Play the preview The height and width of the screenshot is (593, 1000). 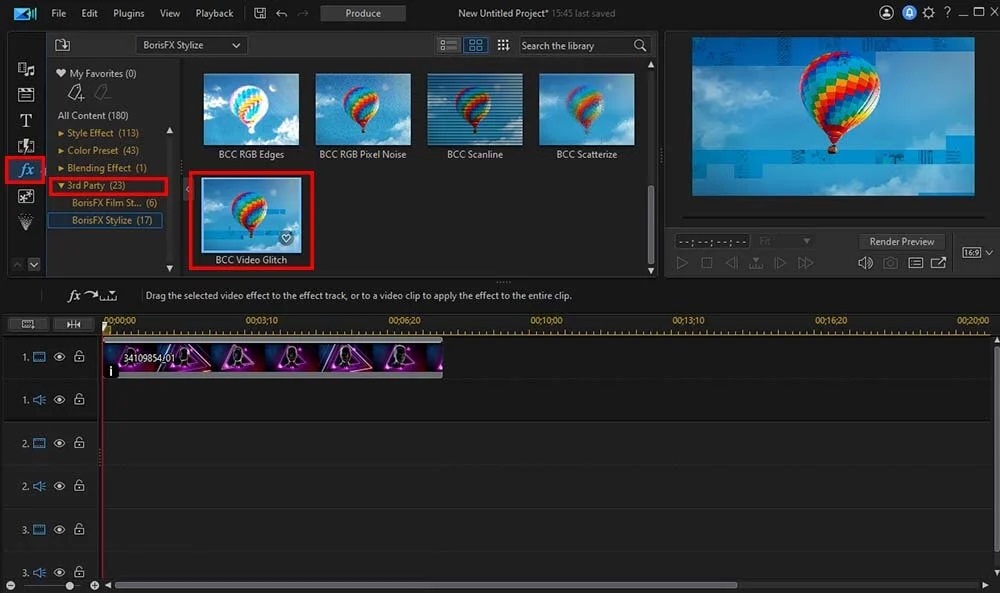coord(682,263)
